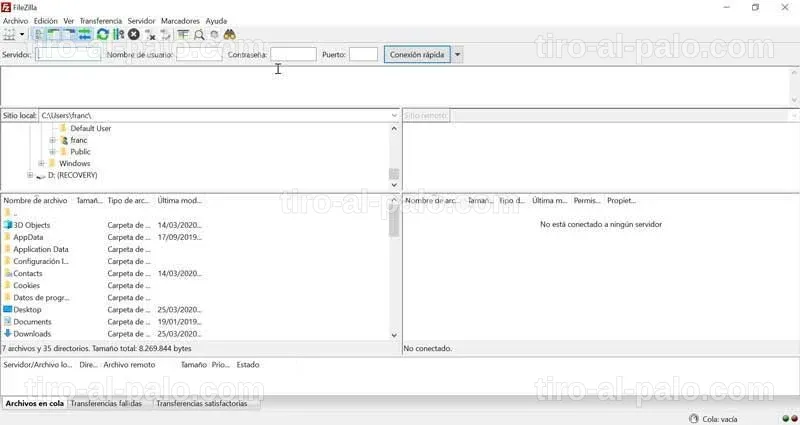Click down arrow of message log scrollbar
This screenshot has height=425, width=800.
tap(794, 100)
